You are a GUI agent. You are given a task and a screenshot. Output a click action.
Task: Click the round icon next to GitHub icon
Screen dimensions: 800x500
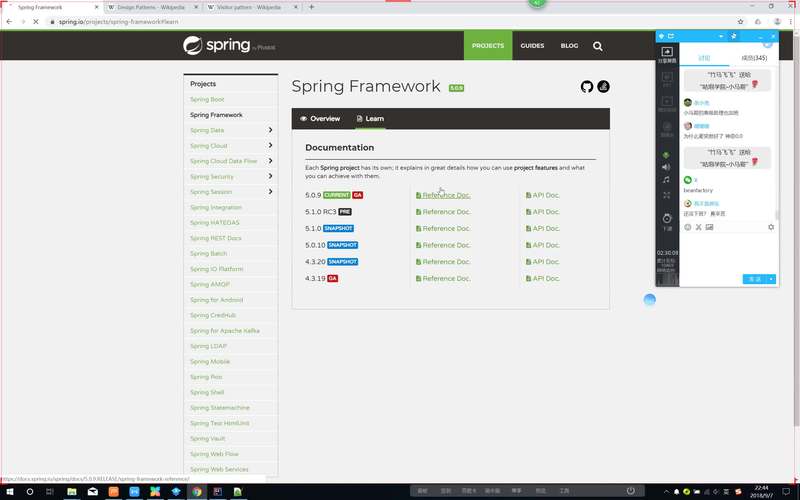[603, 87]
